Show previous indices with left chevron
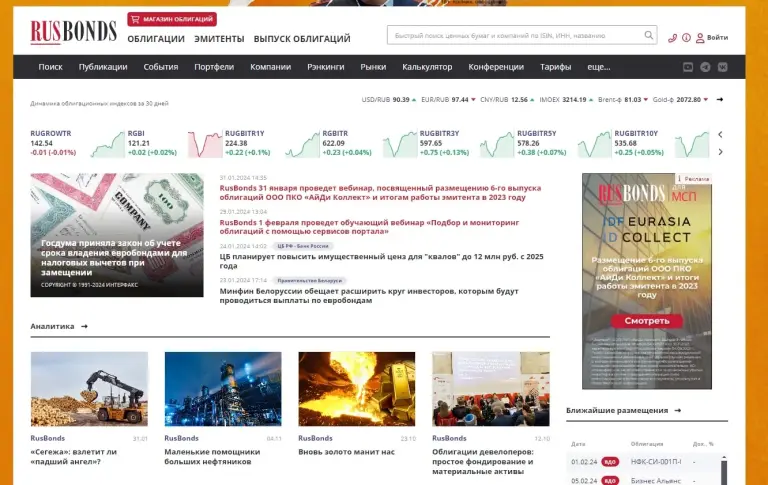 (x=720, y=134)
